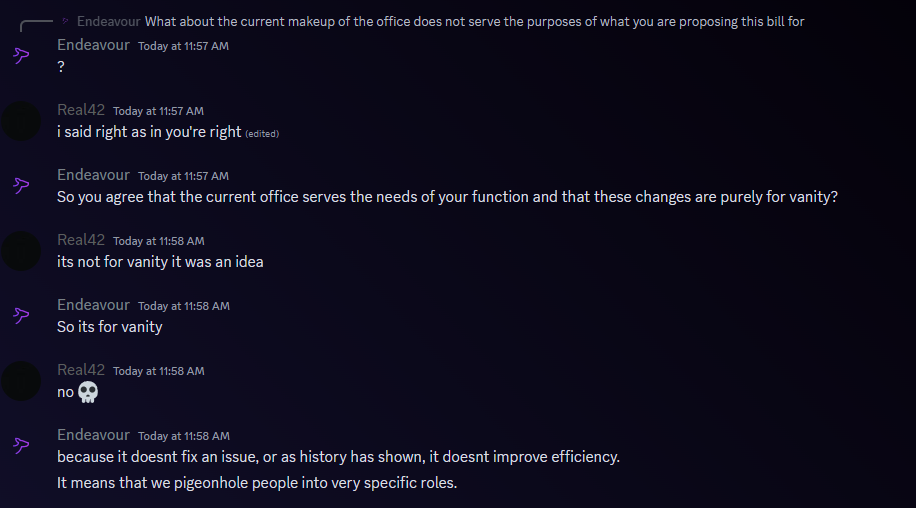Open Endeavour's avatar beside the "?" message
The height and width of the screenshot is (508, 916).
[21, 56]
